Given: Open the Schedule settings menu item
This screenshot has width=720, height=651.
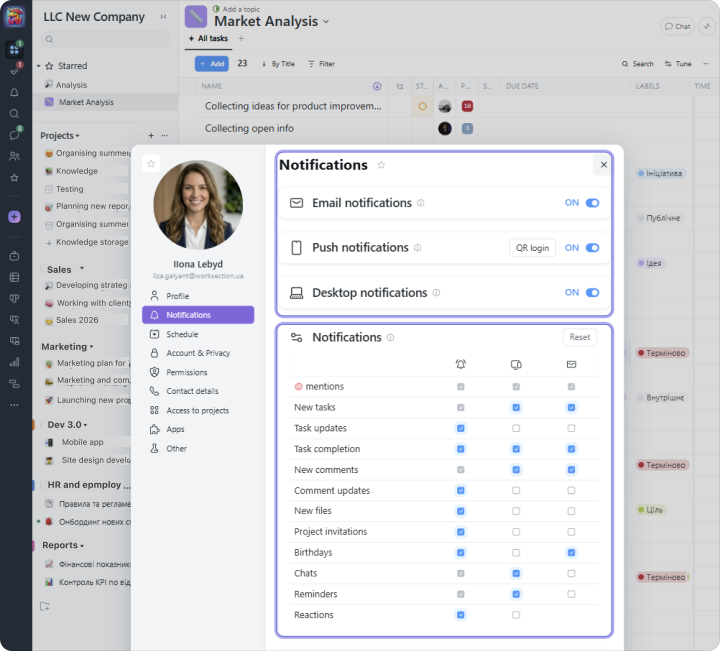Looking at the screenshot, I should coord(182,334).
